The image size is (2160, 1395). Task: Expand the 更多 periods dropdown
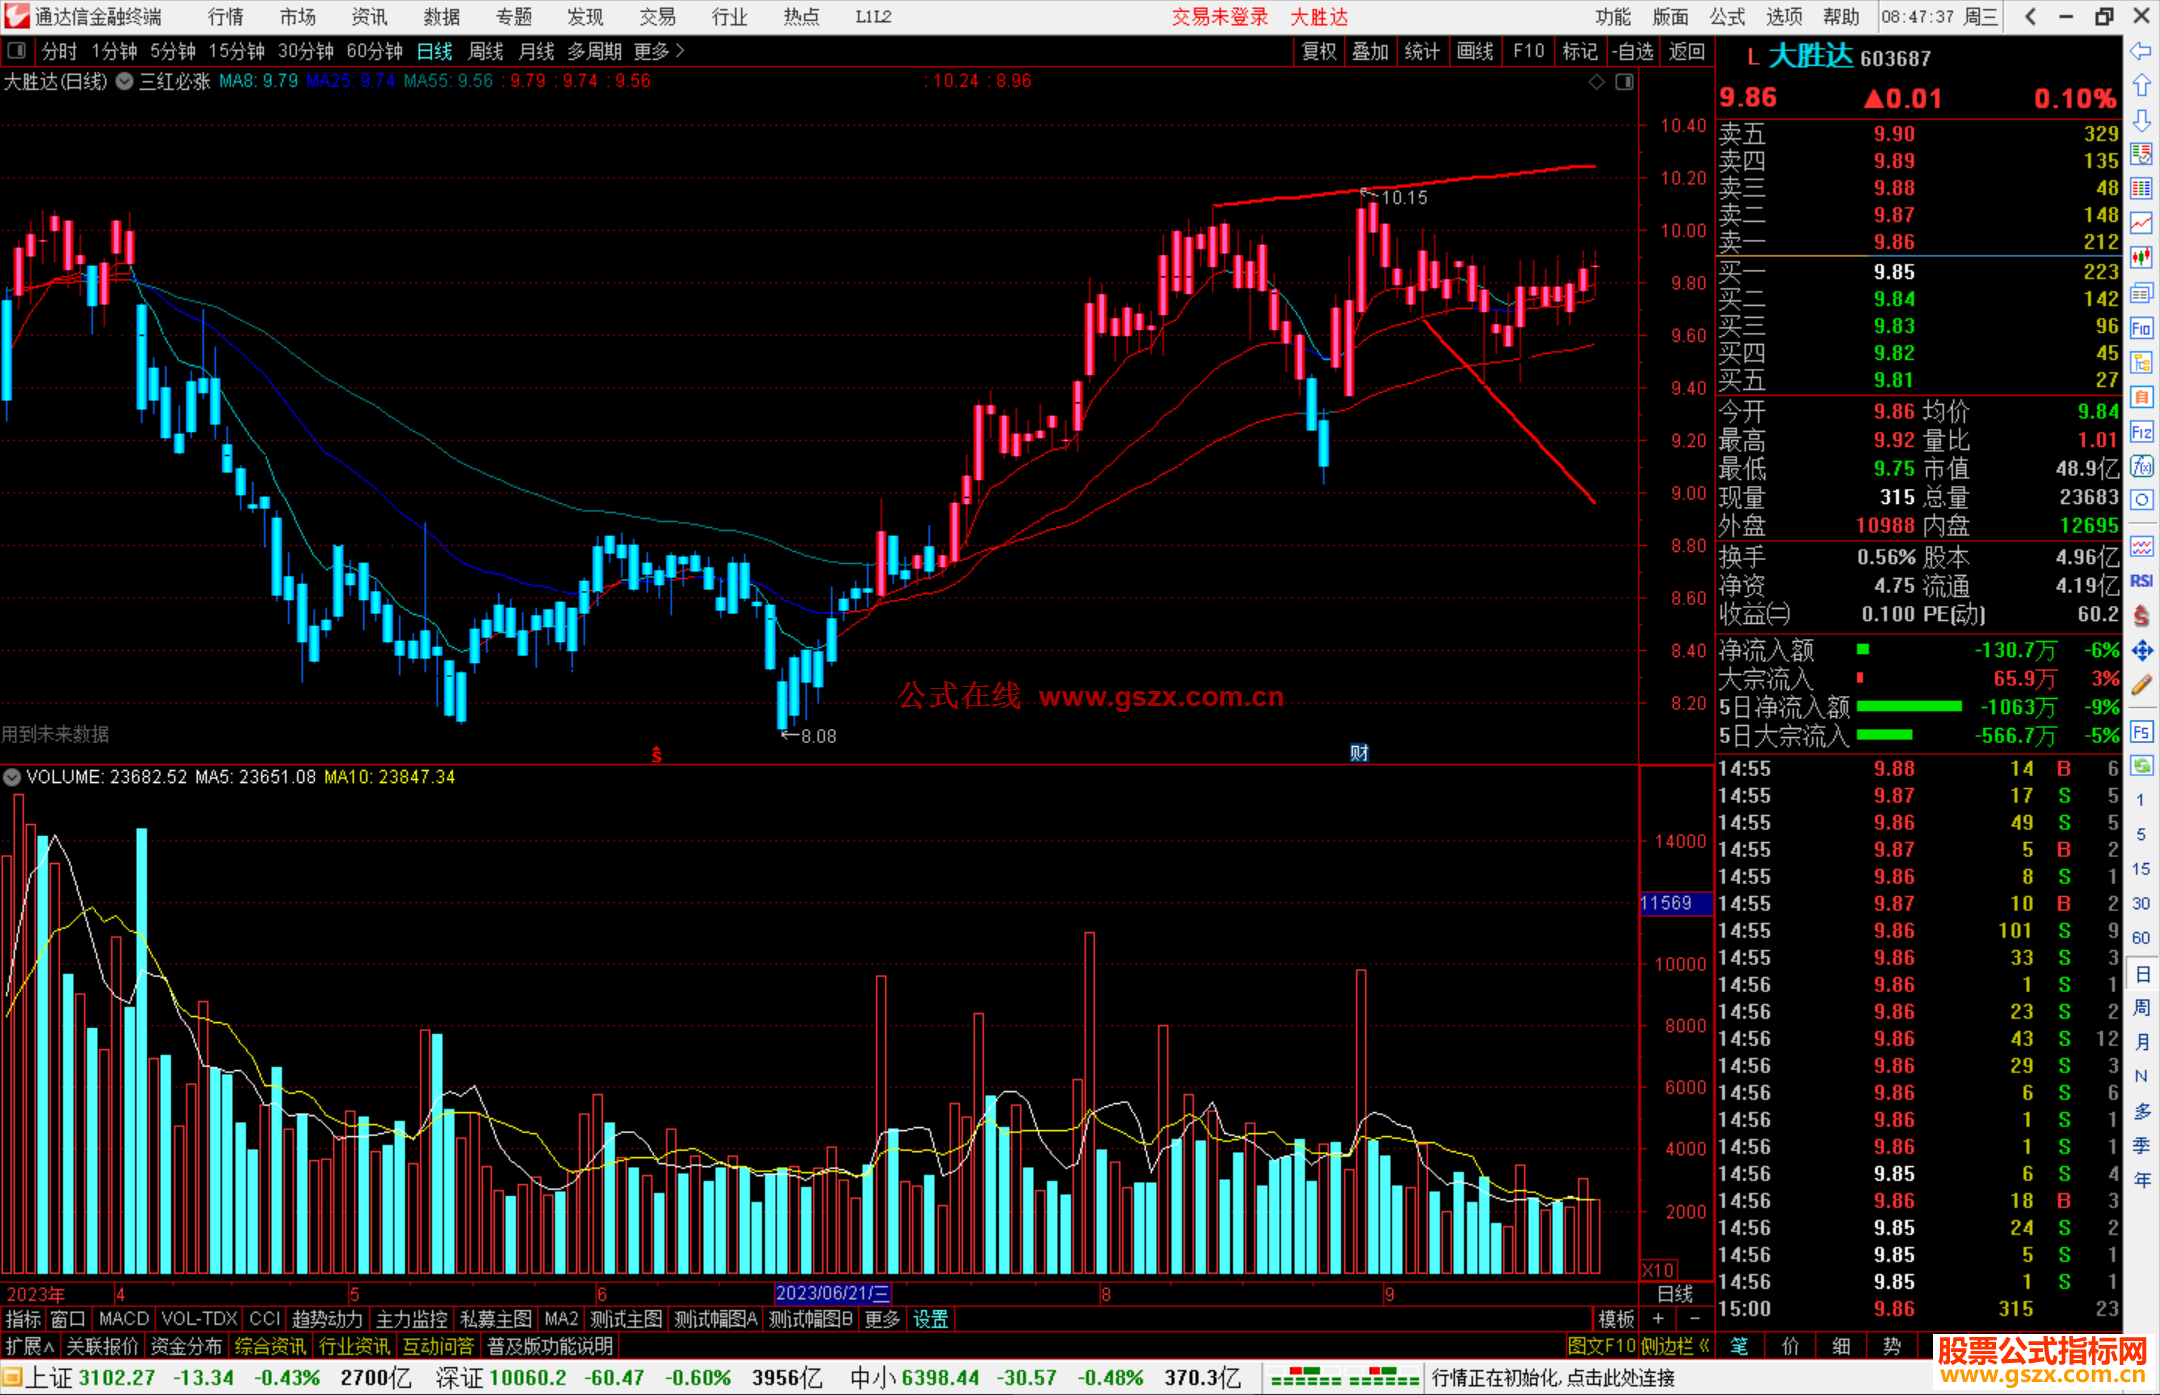point(659,51)
